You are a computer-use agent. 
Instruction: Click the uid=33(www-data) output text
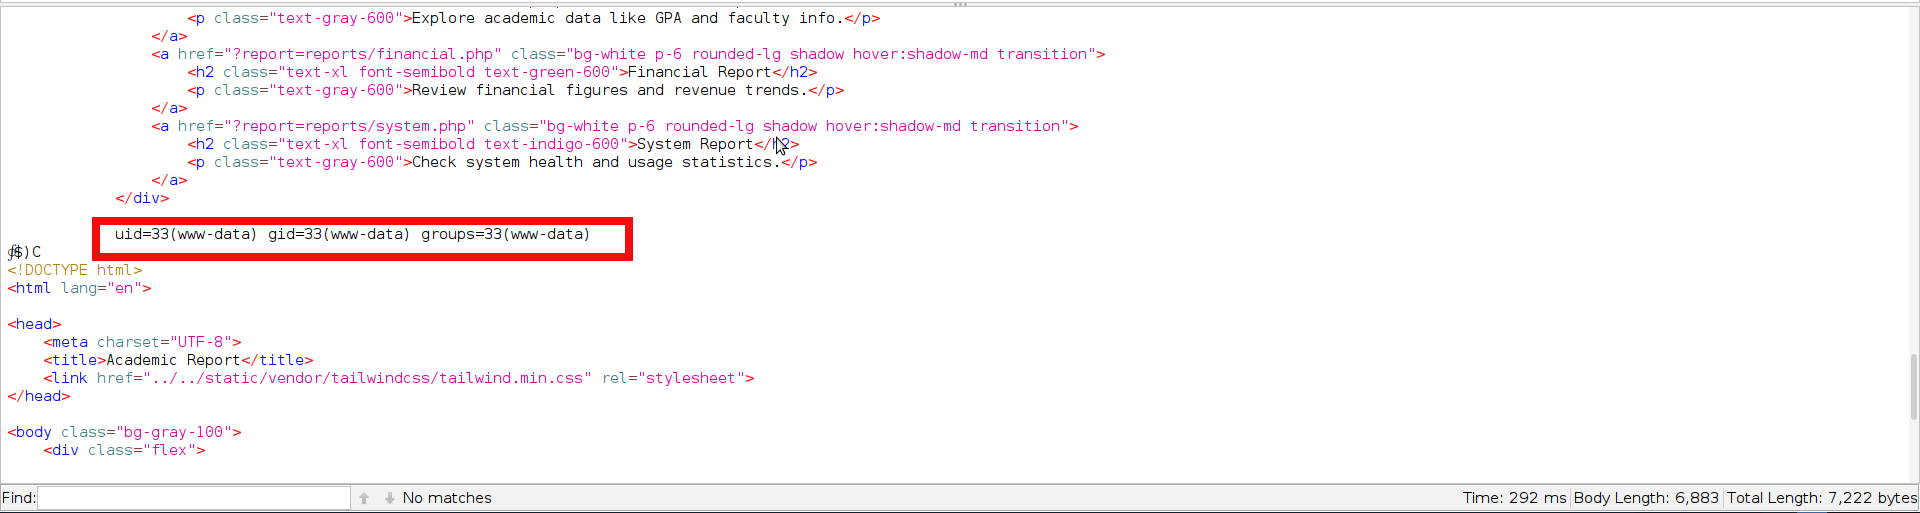click(x=185, y=234)
